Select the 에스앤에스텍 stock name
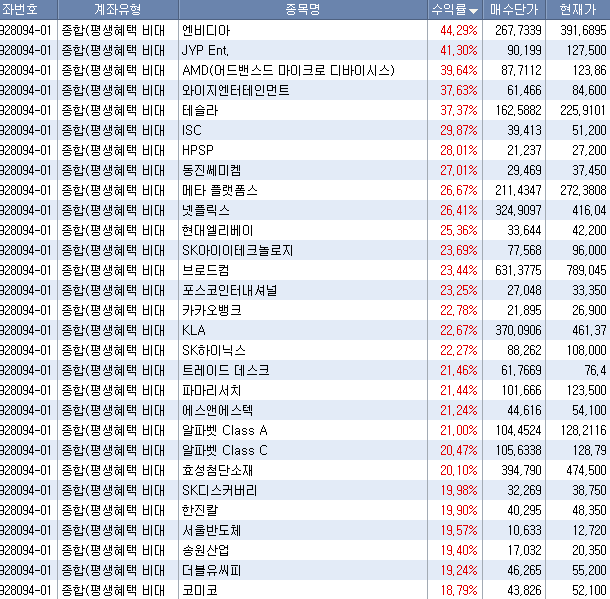610x599 pixels. (217, 410)
